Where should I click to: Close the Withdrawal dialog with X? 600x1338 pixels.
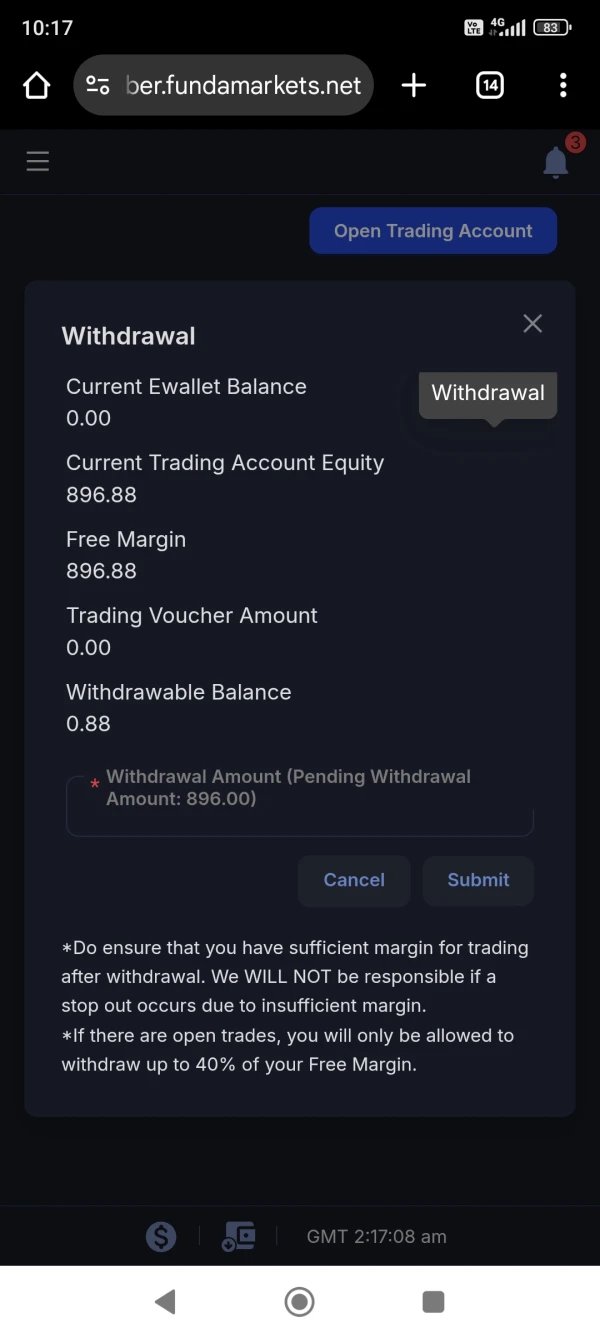[x=532, y=323]
